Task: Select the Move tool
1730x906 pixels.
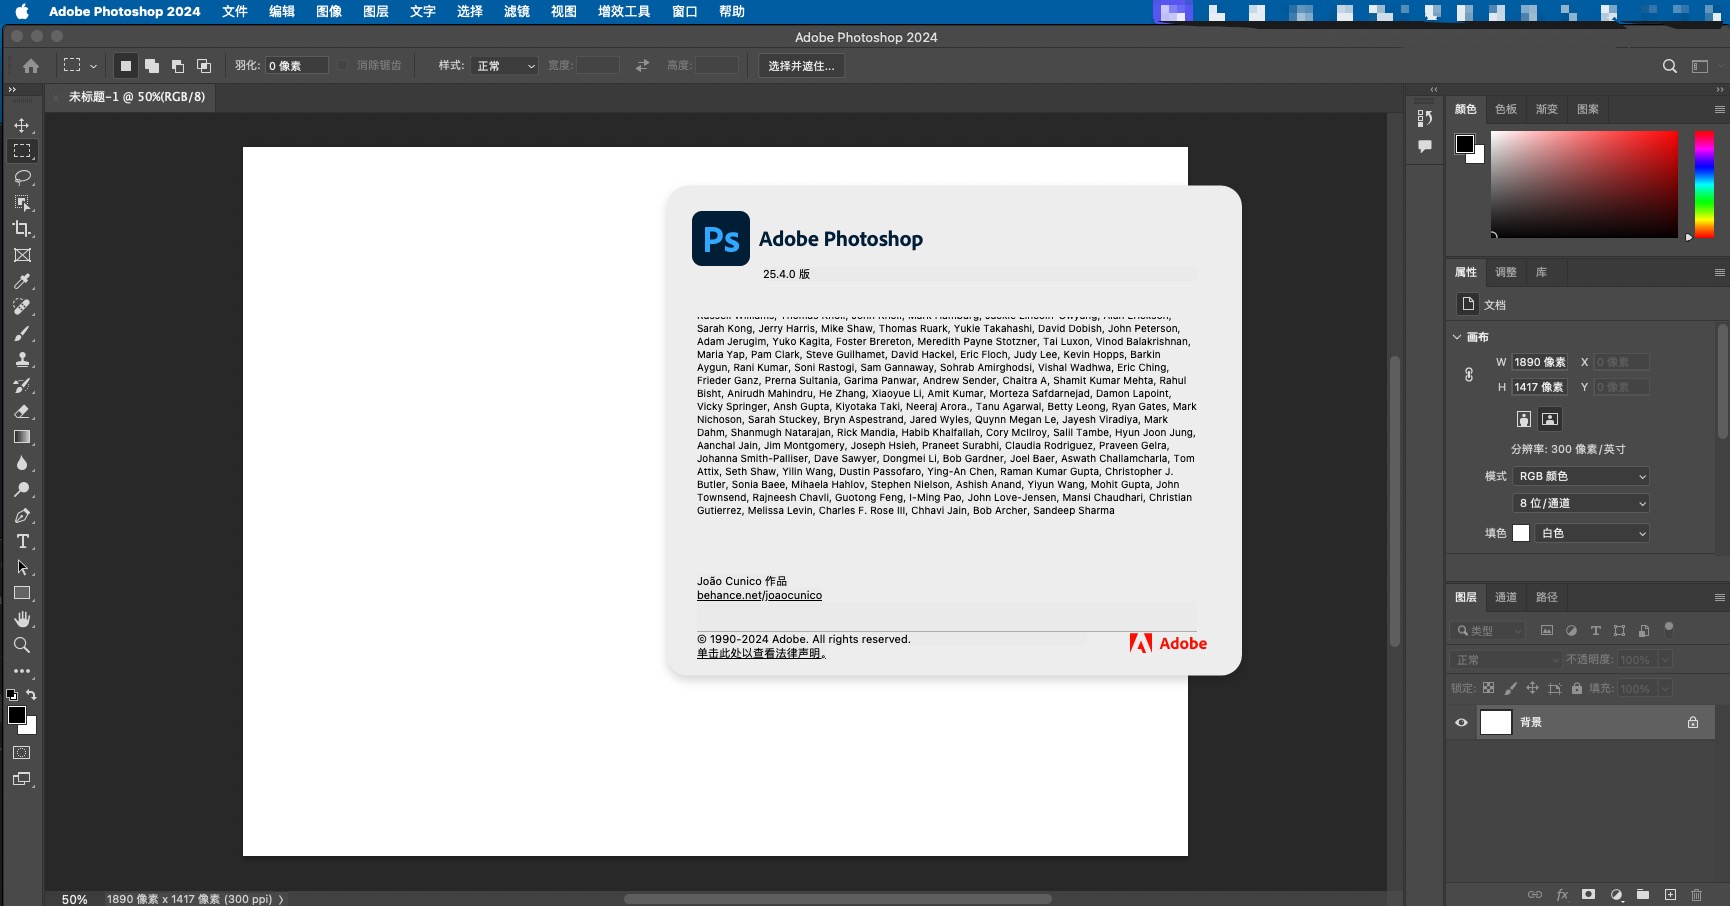Action: pyautogui.click(x=22, y=126)
